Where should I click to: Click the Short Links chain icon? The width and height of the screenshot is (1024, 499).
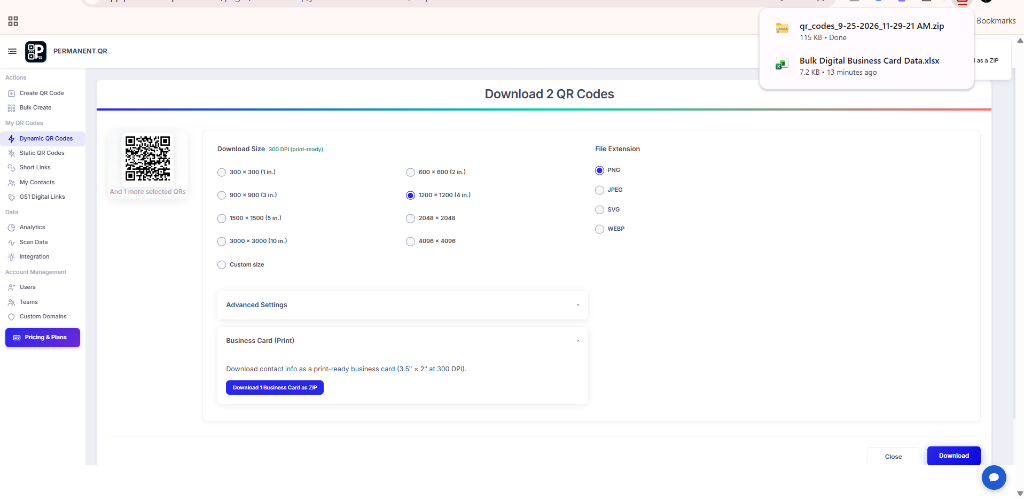pos(11,168)
